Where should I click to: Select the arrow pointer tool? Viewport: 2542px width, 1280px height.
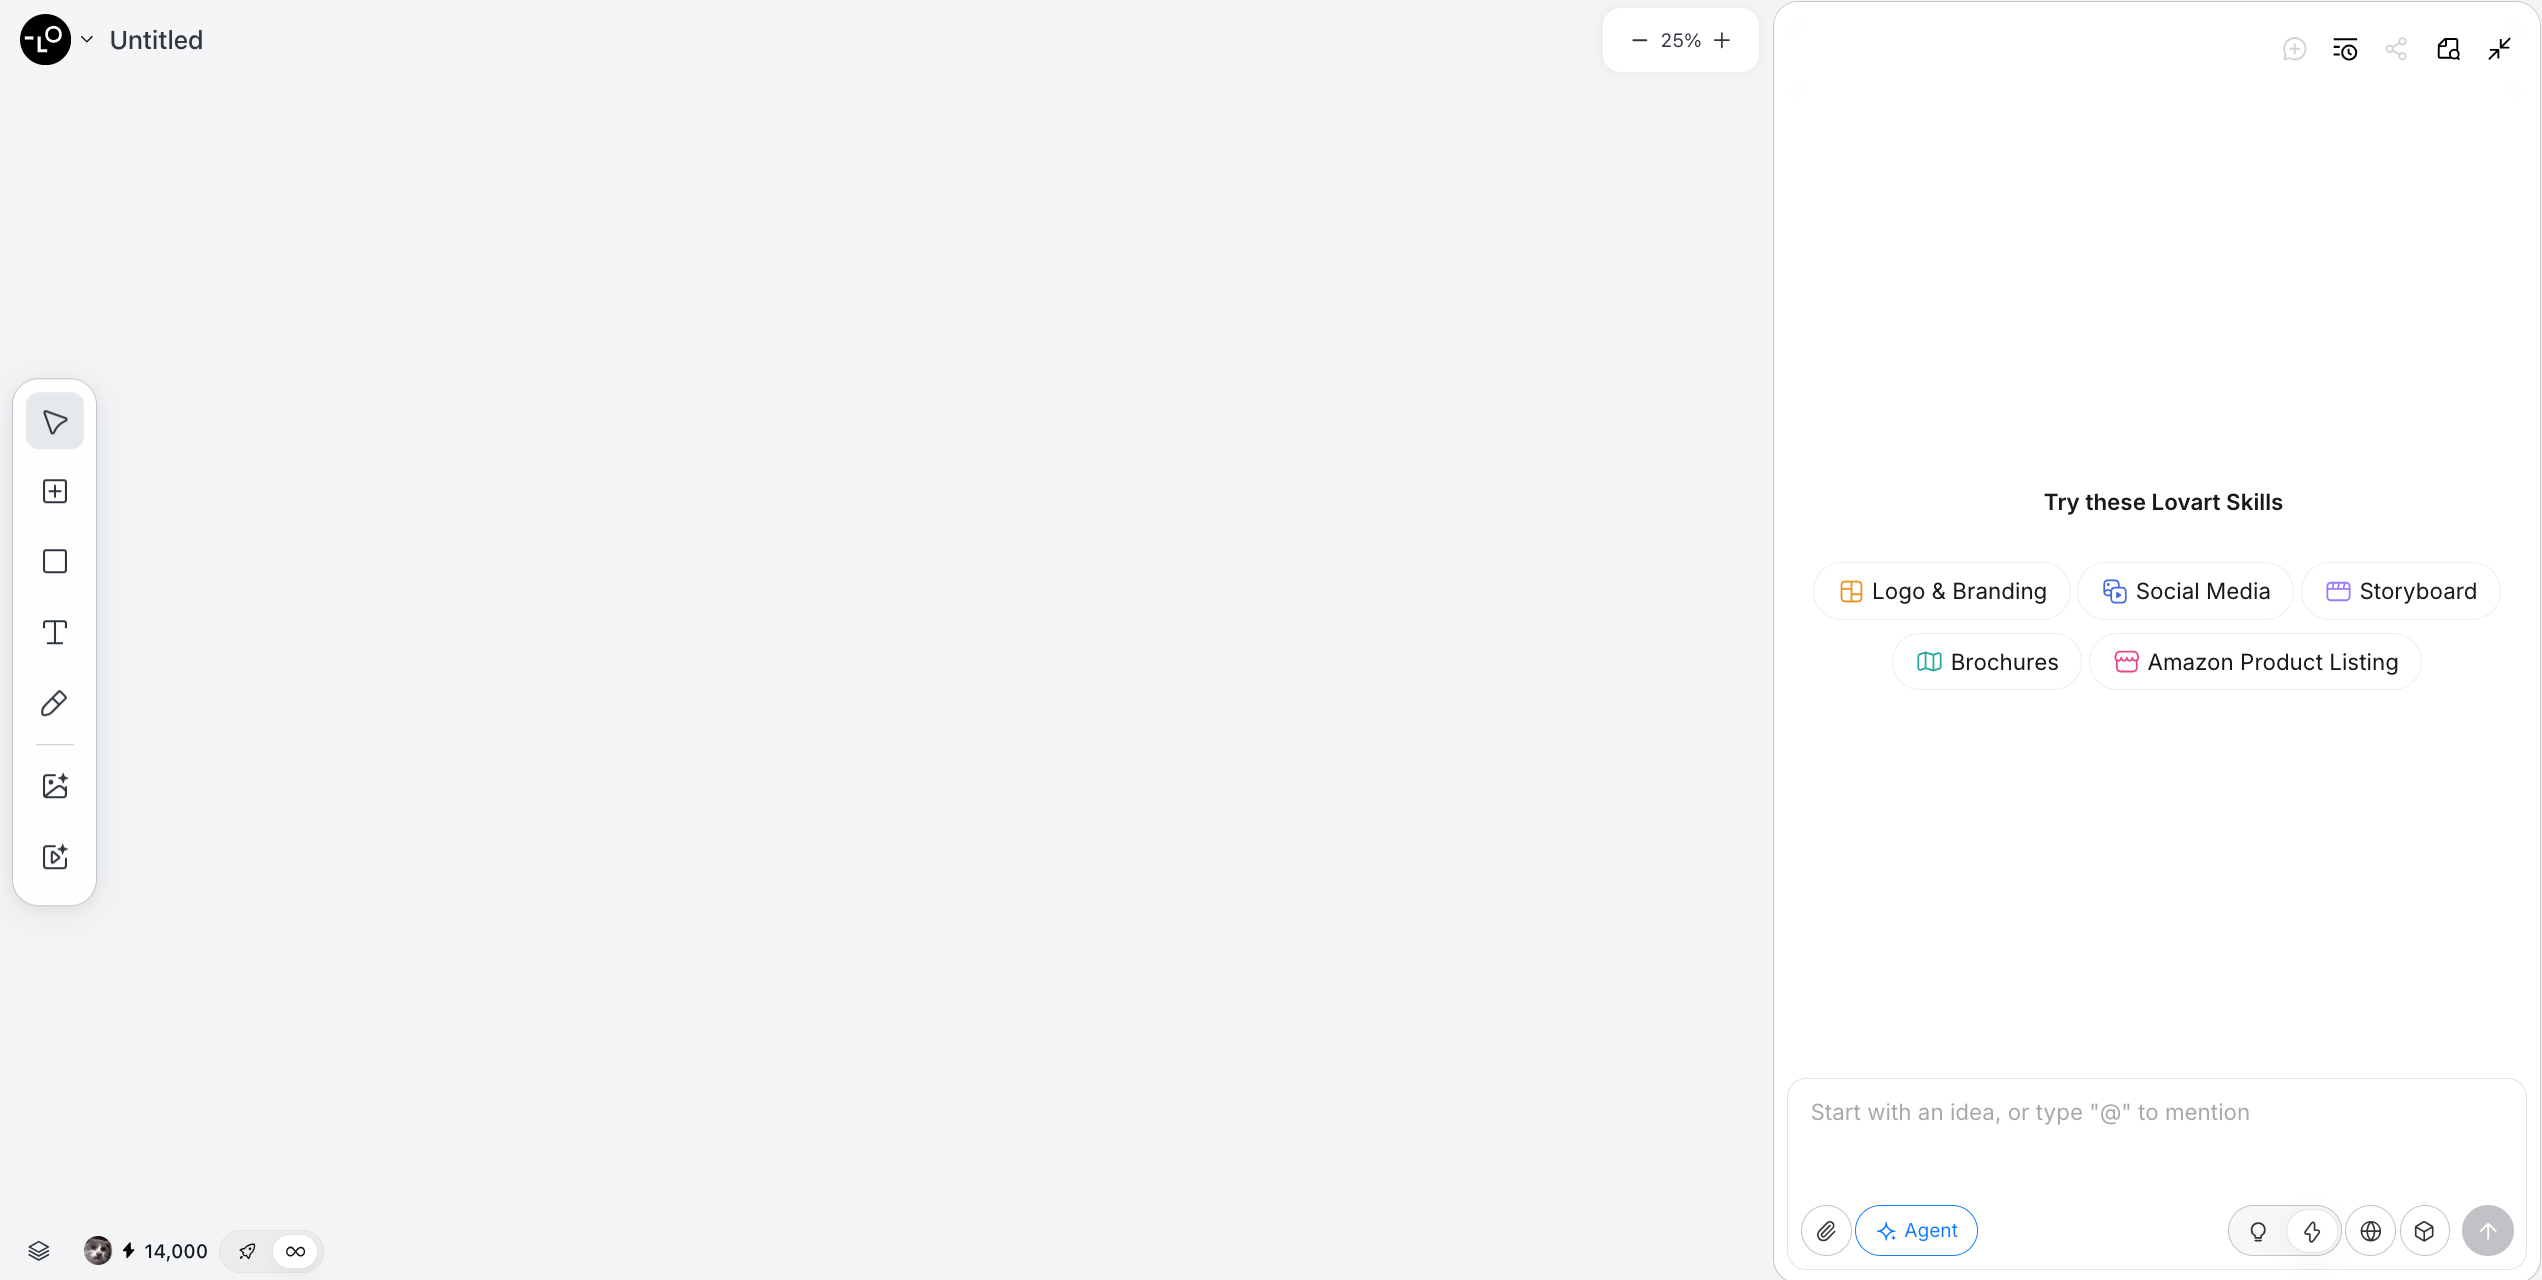pyautogui.click(x=55, y=422)
